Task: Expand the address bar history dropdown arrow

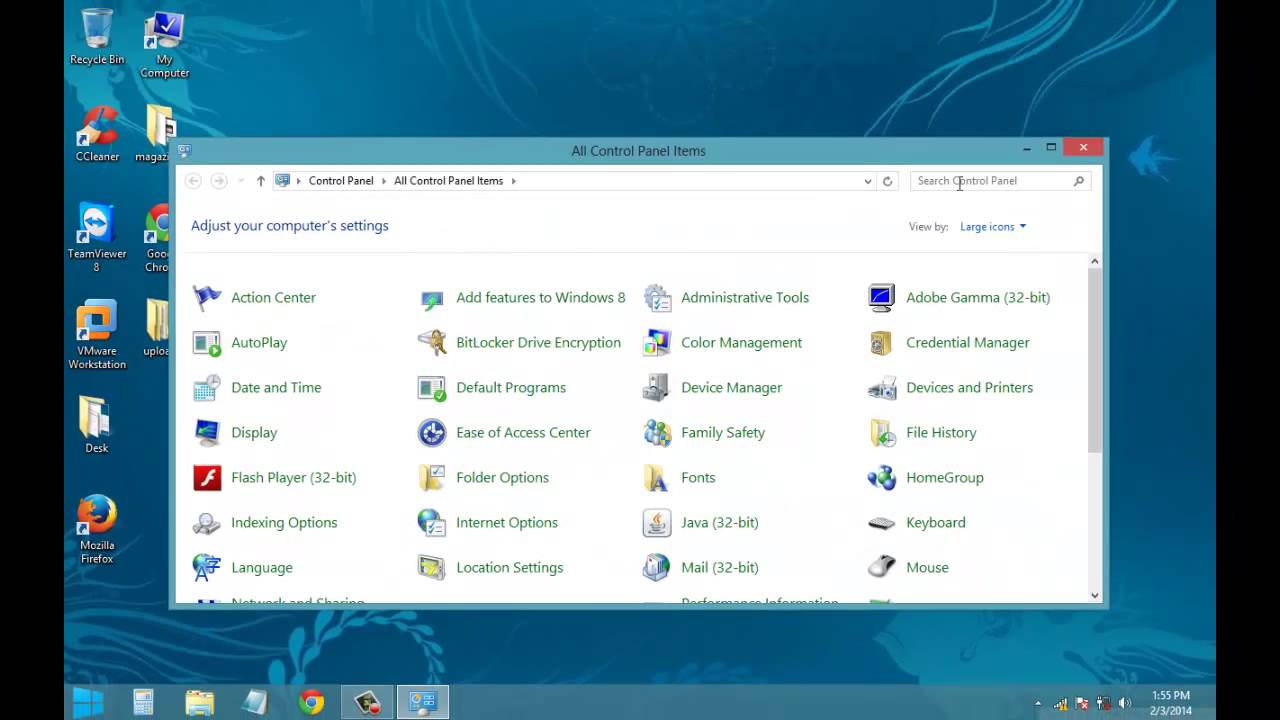Action: 867,181
